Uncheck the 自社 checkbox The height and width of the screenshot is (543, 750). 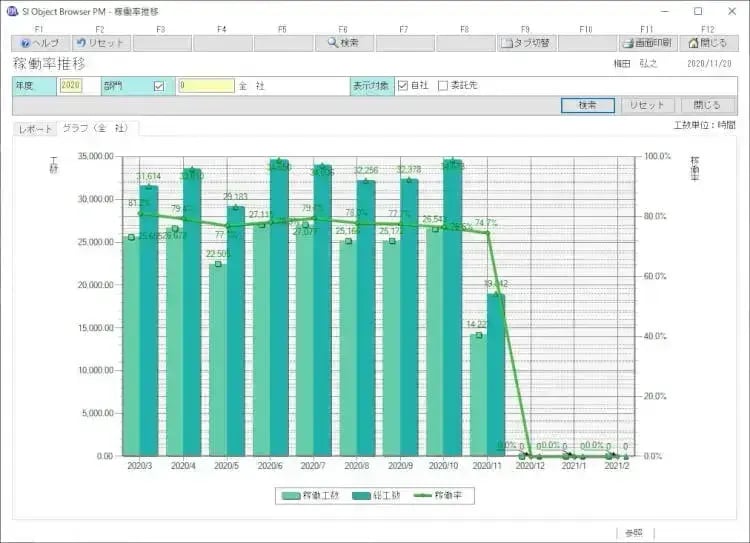403,86
